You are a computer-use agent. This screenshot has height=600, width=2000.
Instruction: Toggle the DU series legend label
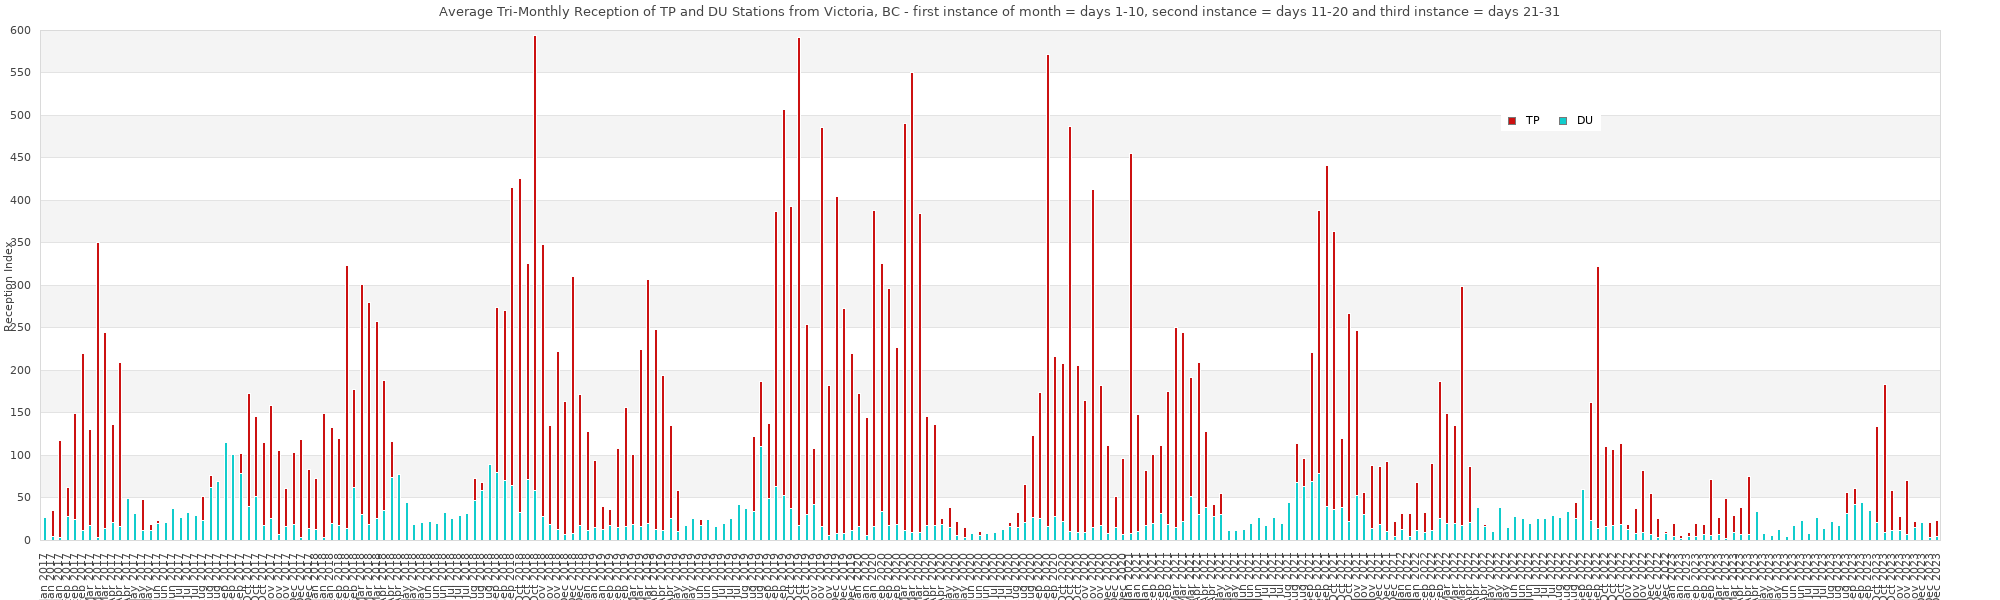(x=1584, y=121)
